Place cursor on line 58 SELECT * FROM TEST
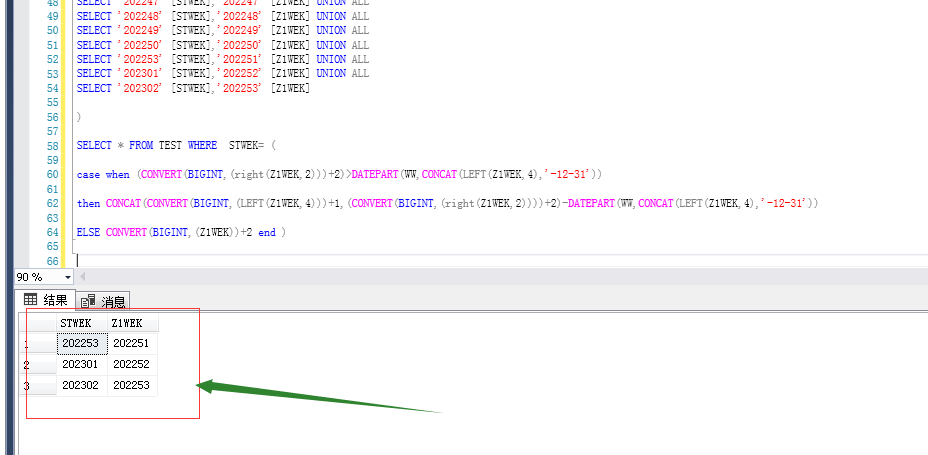Image resolution: width=928 pixels, height=455 pixels. [x=176, y=146]
